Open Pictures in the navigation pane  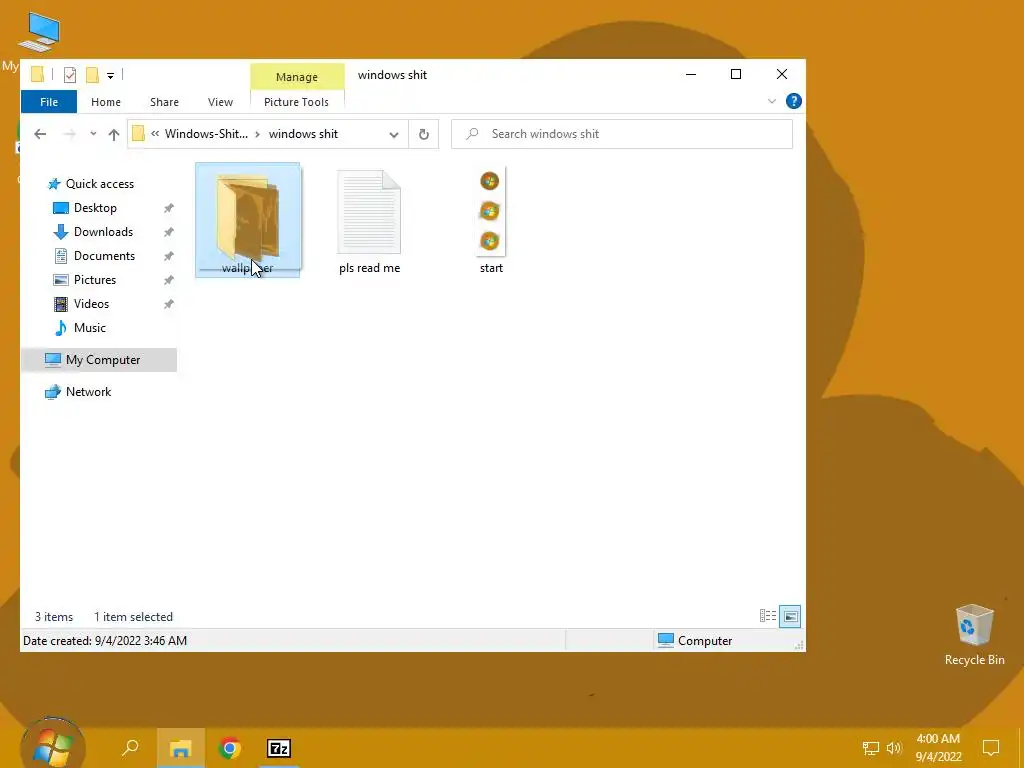point(95,280)
